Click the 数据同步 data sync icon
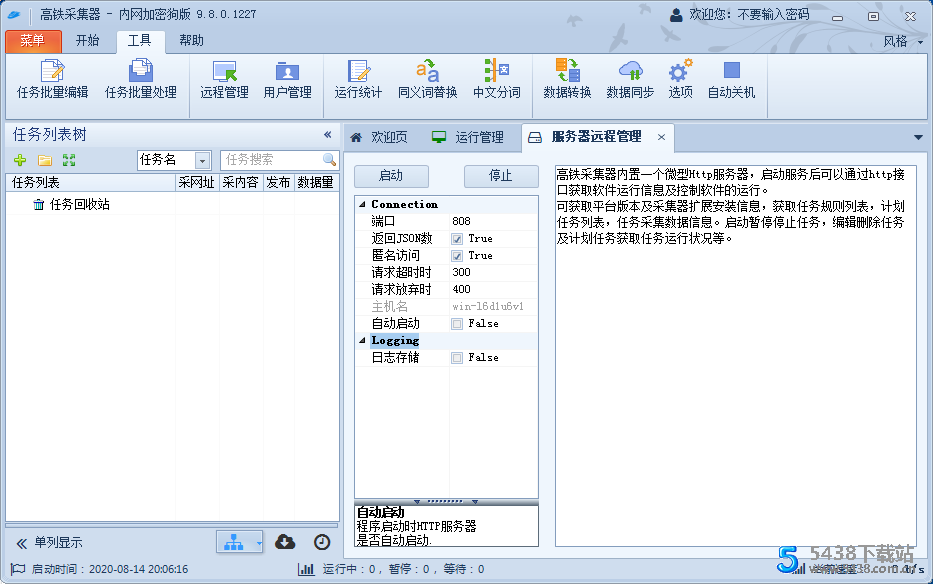The image size is (933, 584). click(x=629, y=82)
